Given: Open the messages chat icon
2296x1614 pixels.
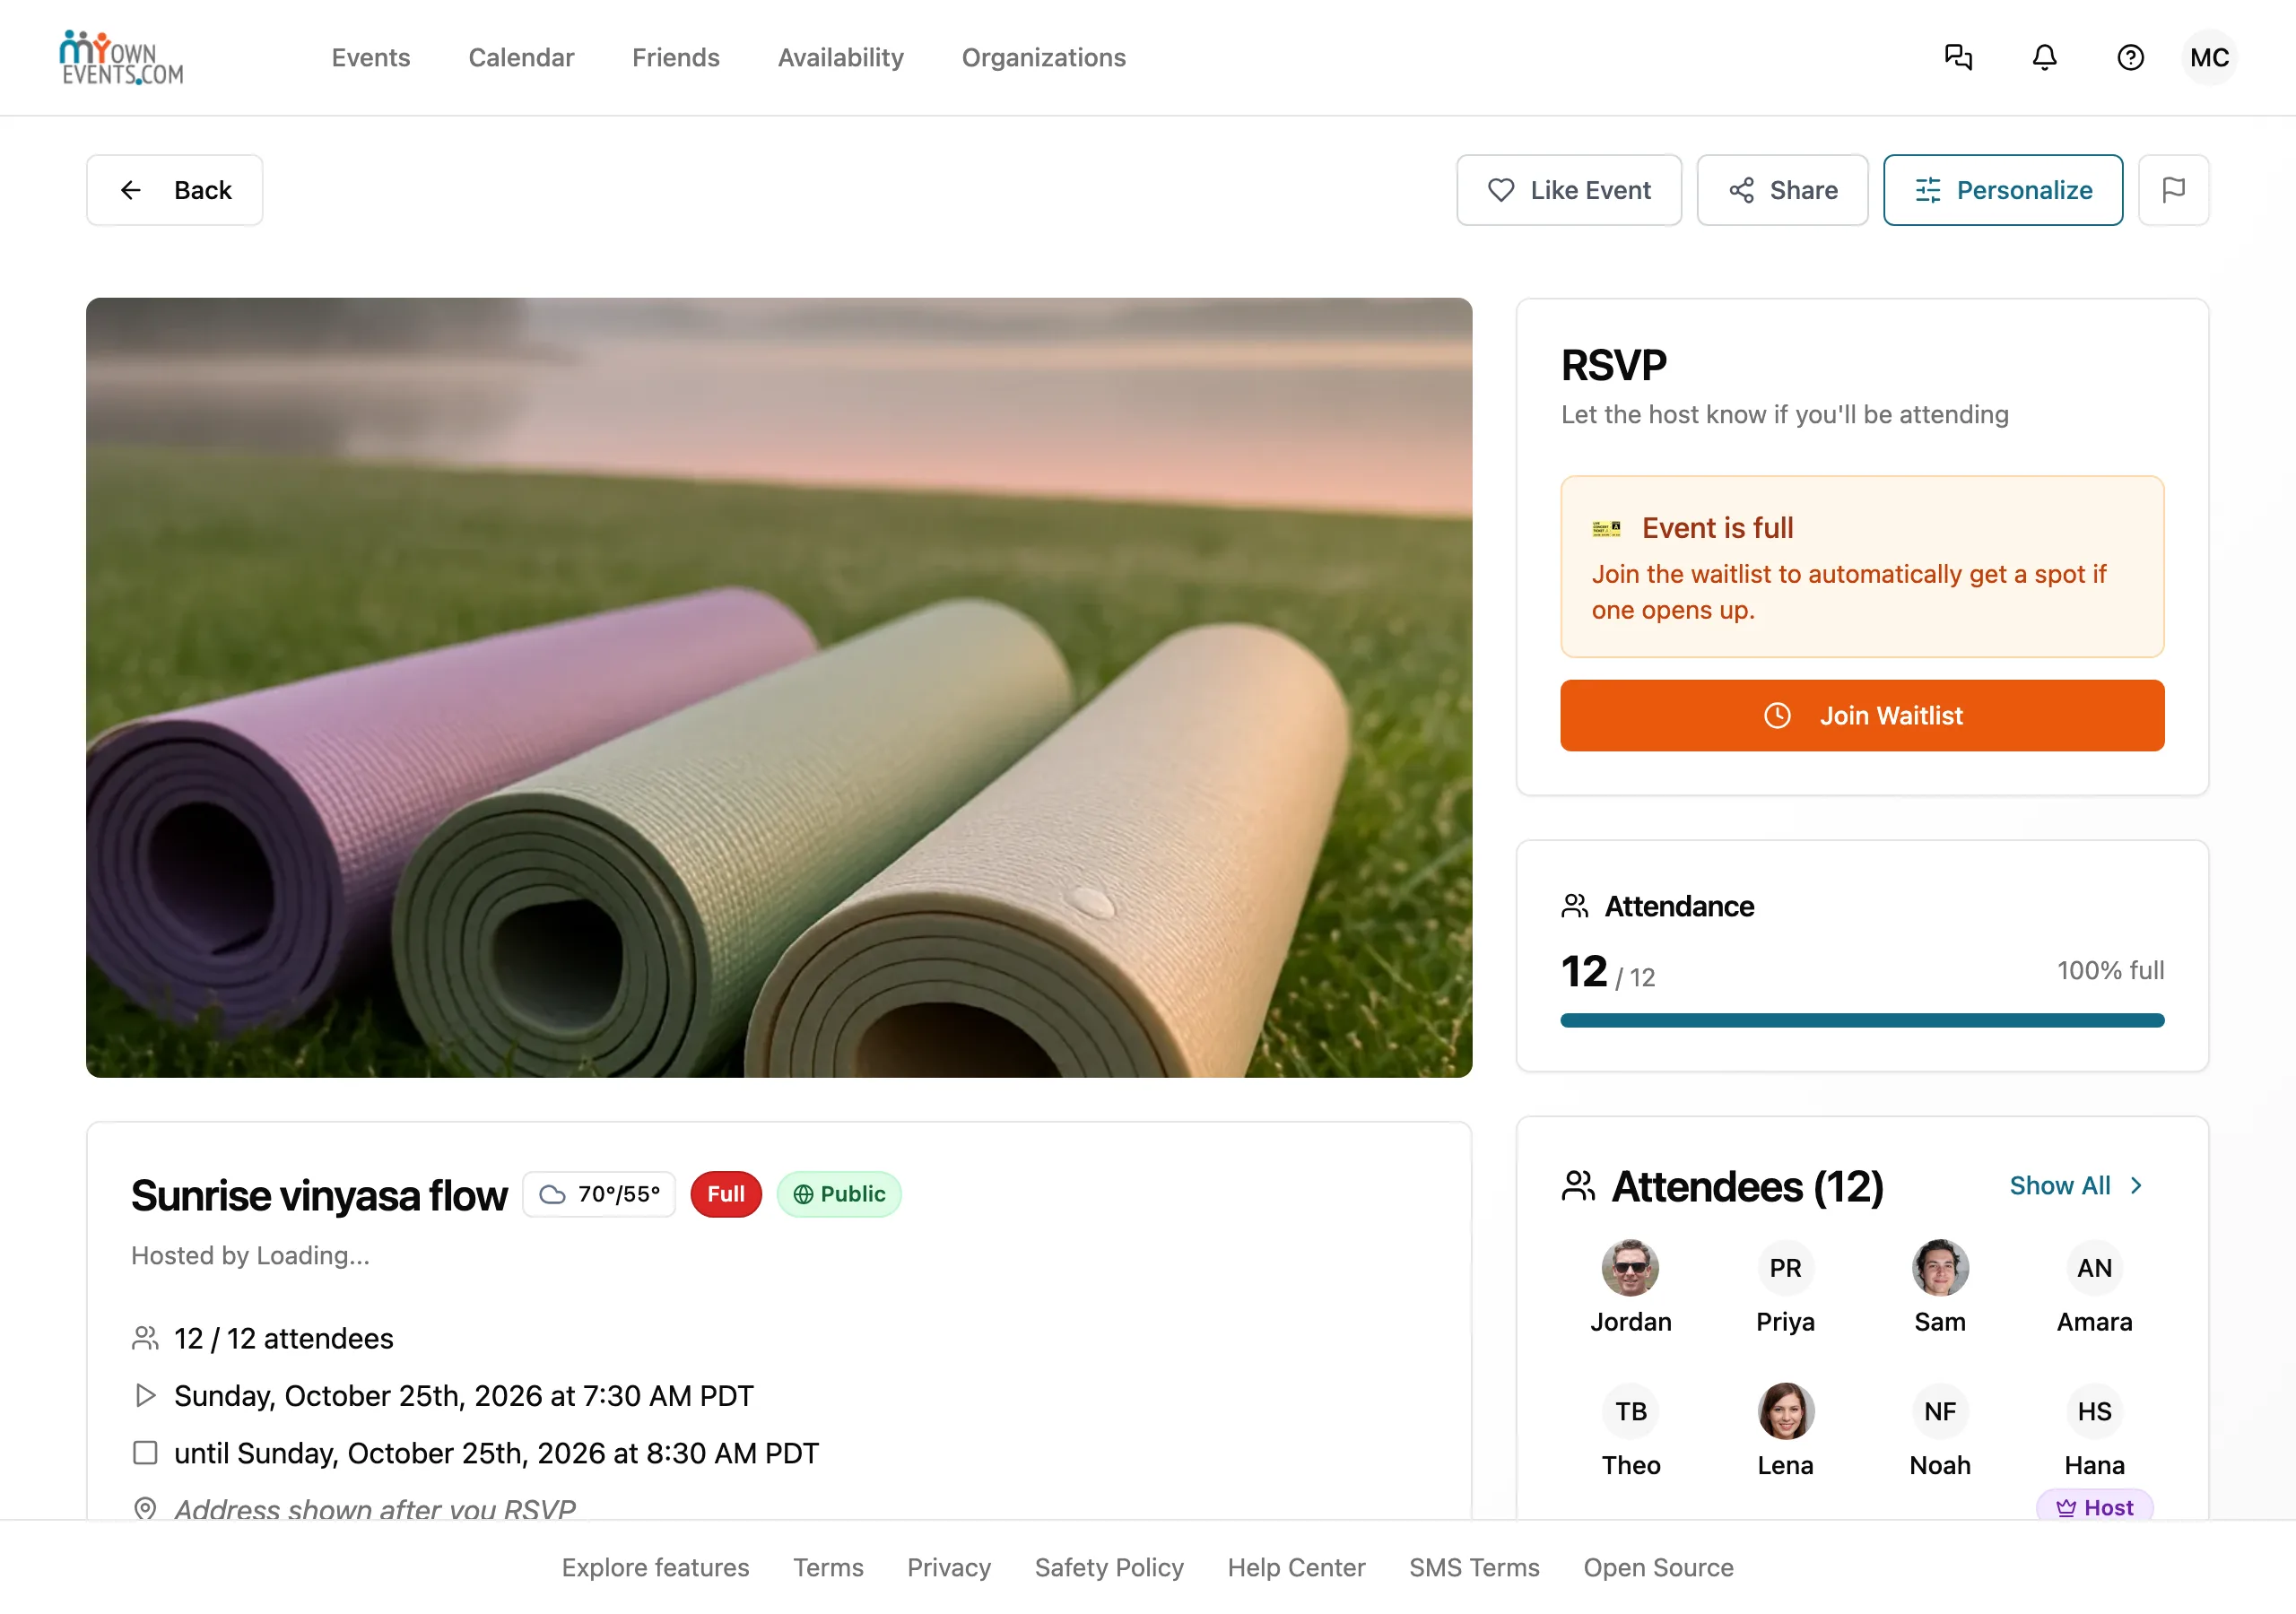Looking at the screenshot, I should tap(1958, 57).
